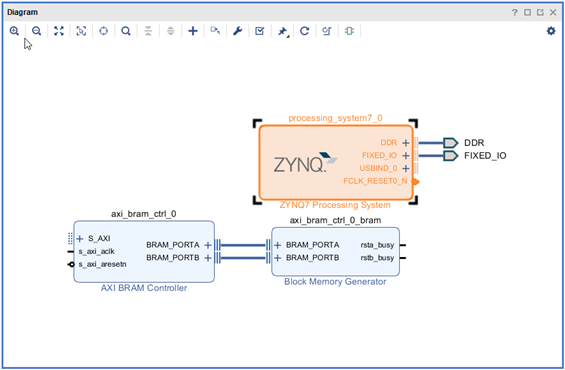Expand S_AXI interface on BRAM controller
Viewport: 565px width, 370px height.
[x=80, y=239]
